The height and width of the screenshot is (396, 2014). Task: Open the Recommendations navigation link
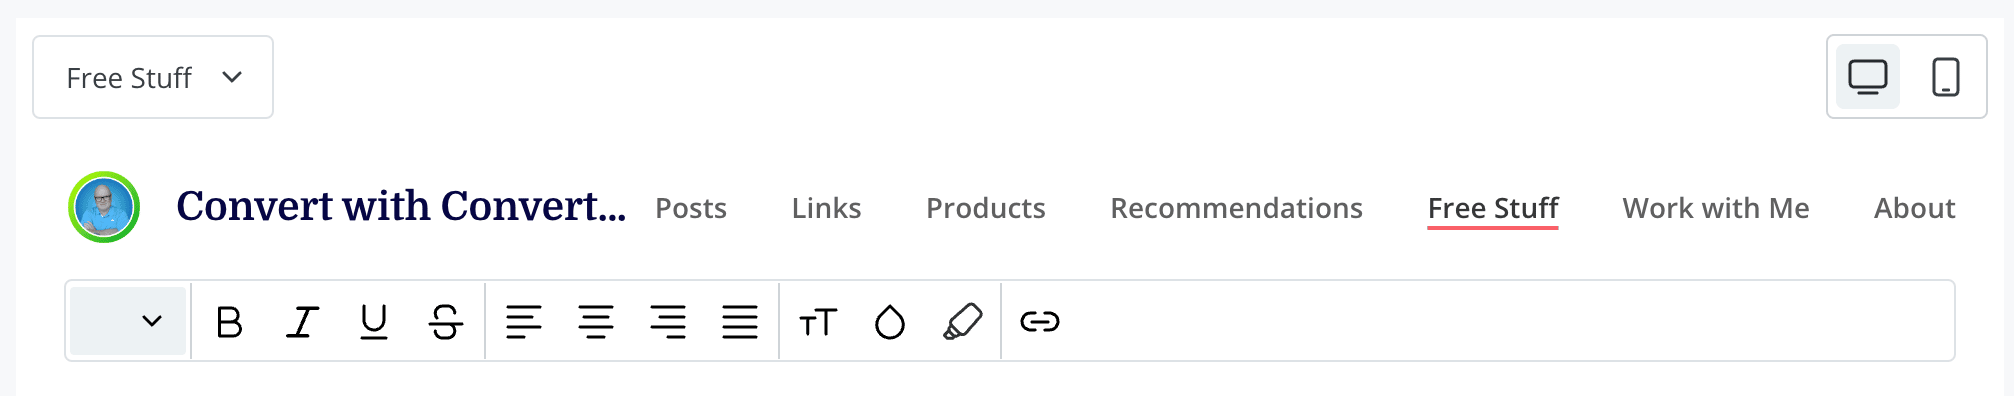point(1236,208)
